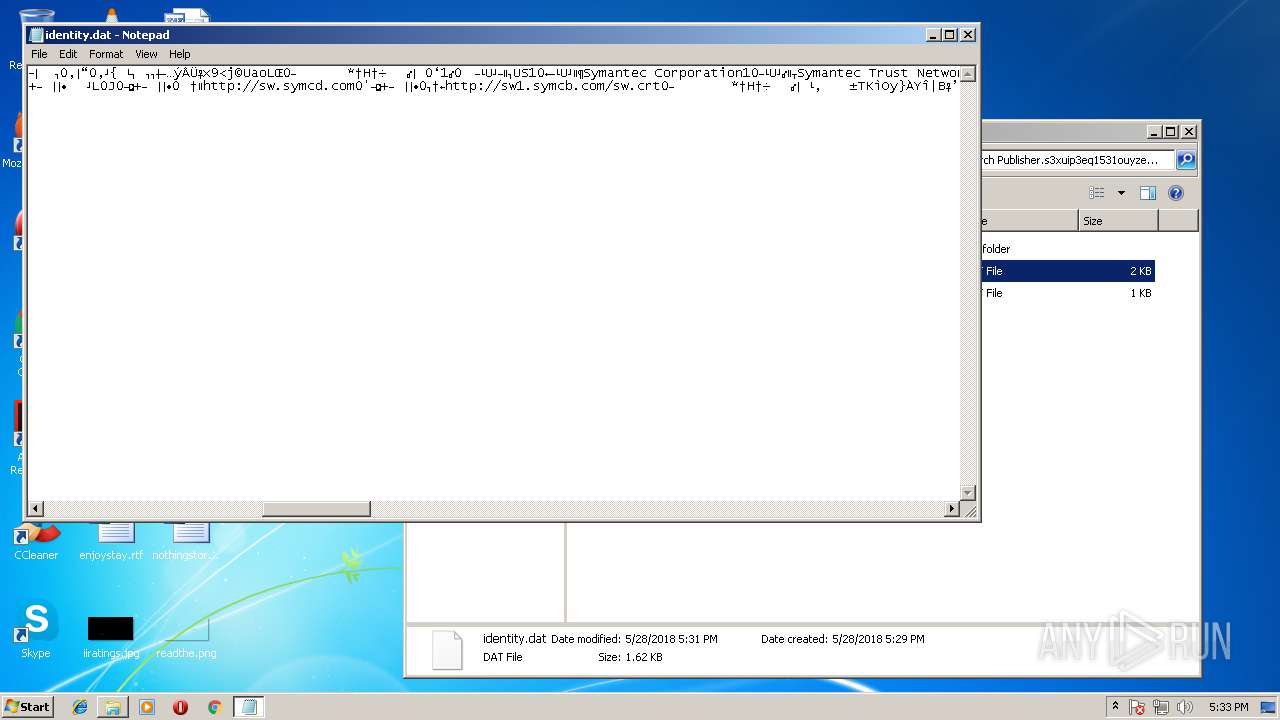The height and width of the screenshot is (720, 1280).
Task: Open enjoystay.rtf desktop file
Action: pyautogui.click(x=111, y=540)
